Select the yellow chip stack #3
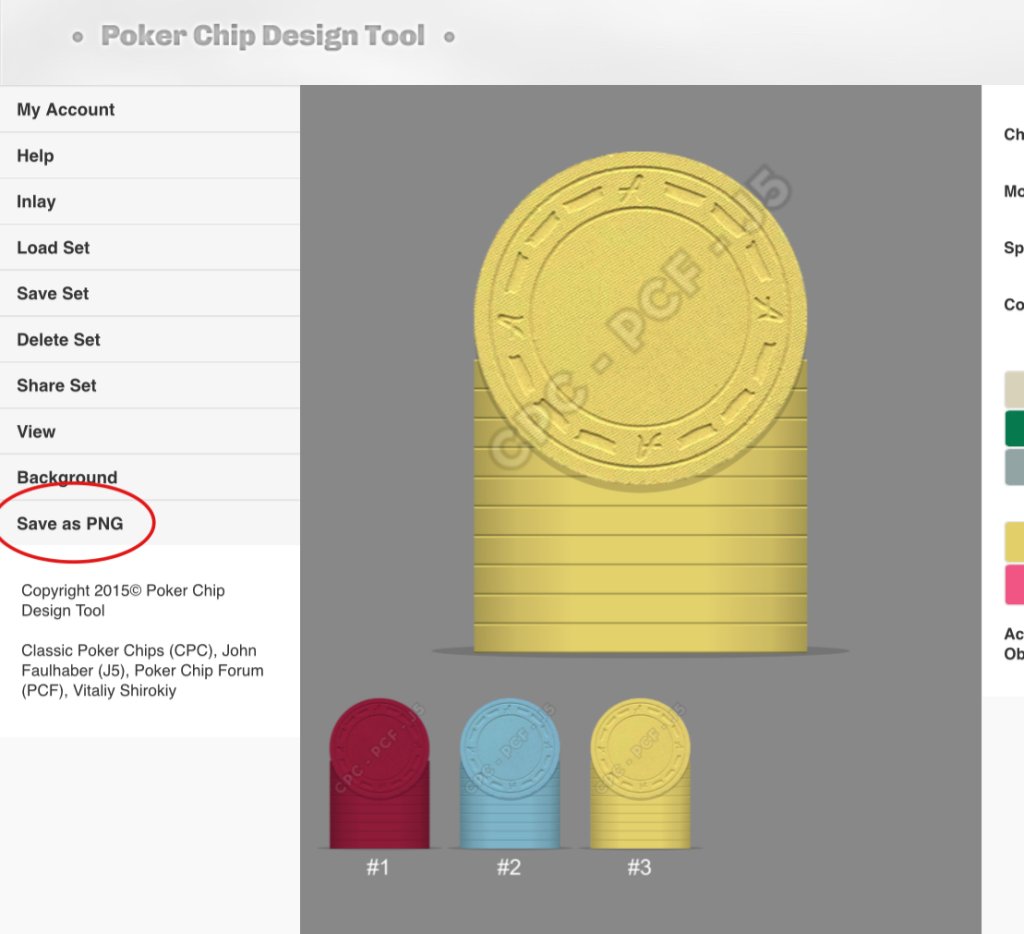 pos(640,773)
